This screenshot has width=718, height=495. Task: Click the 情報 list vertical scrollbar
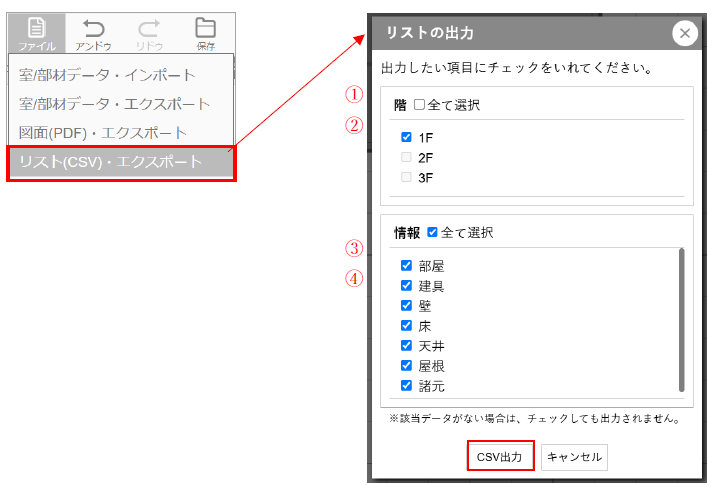(681, 320)
